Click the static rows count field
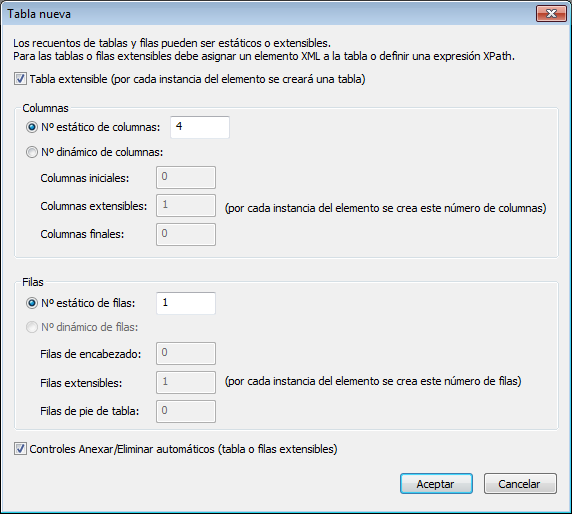Viewport: 572px width, 514px height. click(x=186, y=303)
